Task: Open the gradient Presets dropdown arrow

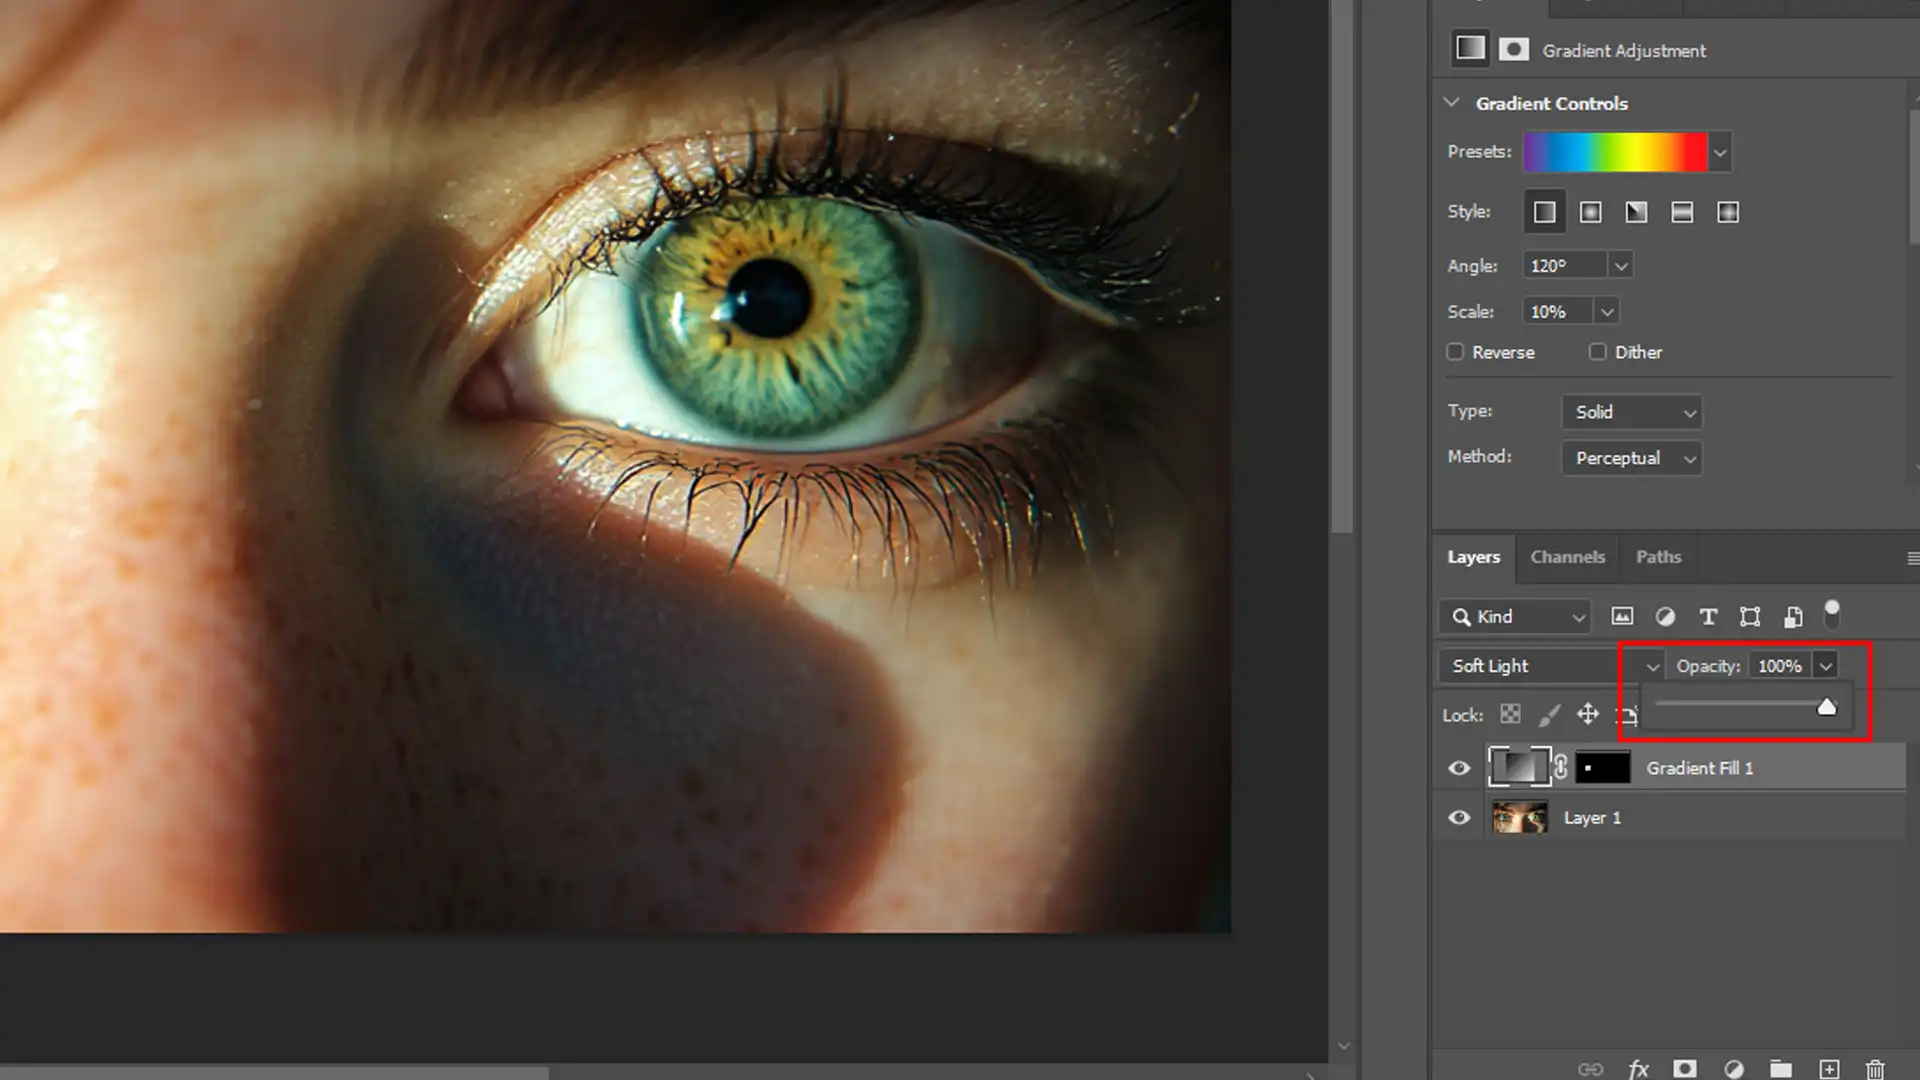Action: click(x=1720, y=153)
